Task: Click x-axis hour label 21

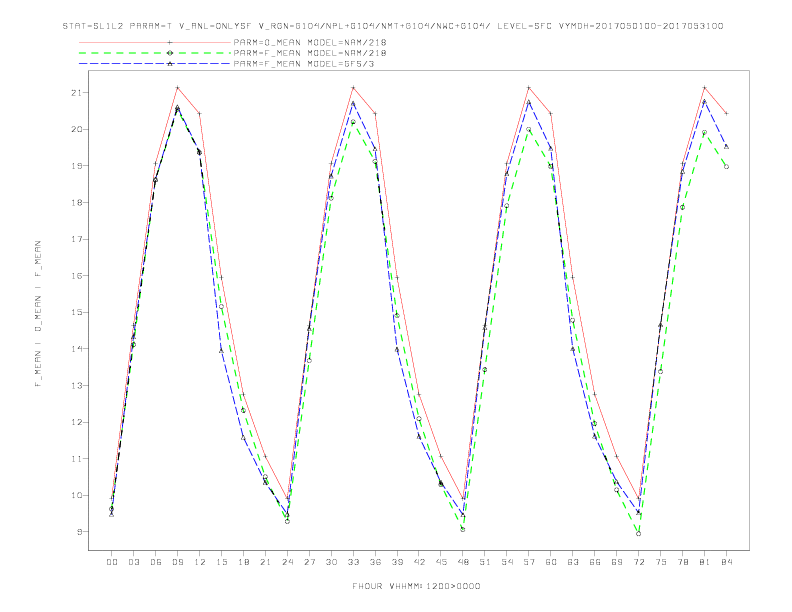Action: coord(265,562)
